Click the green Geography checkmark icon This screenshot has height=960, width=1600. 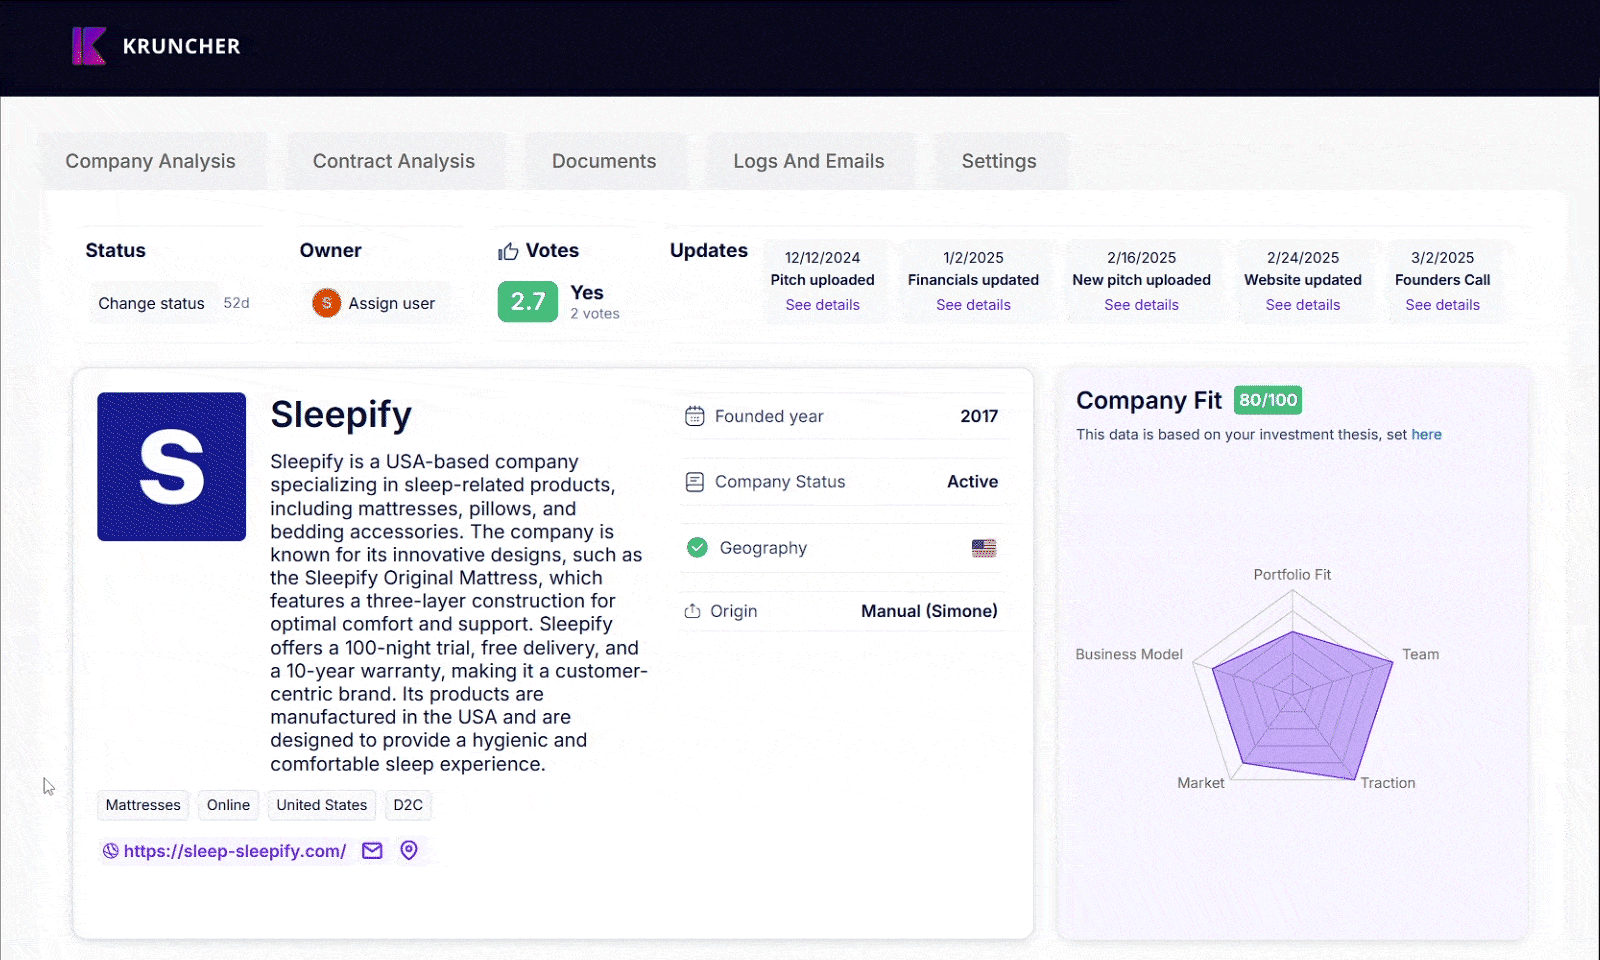[697, 547]
